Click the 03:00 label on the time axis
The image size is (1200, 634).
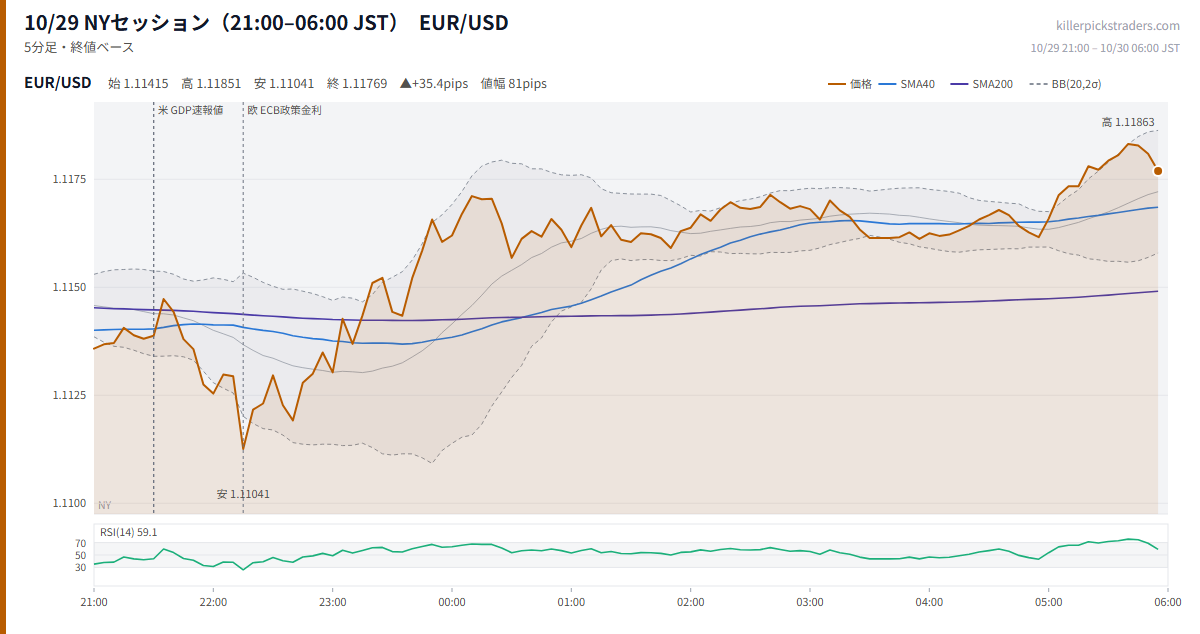pos(810,603)
